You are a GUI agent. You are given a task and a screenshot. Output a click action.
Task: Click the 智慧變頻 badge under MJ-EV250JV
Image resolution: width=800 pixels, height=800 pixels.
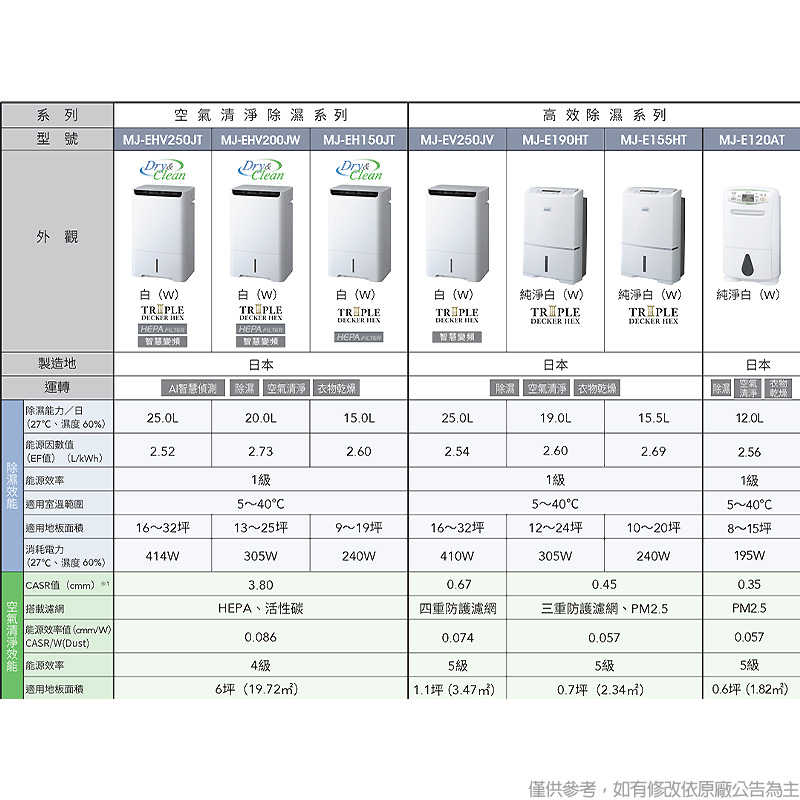coord(459,337)
